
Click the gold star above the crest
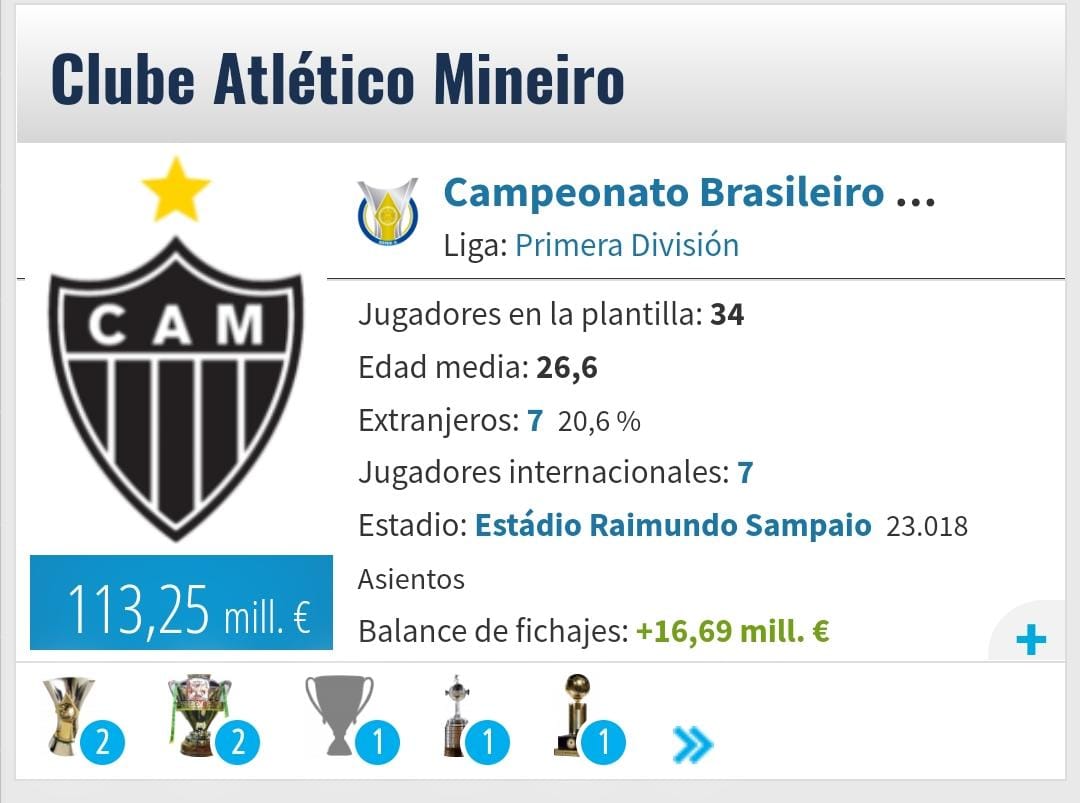coord(176,190)
